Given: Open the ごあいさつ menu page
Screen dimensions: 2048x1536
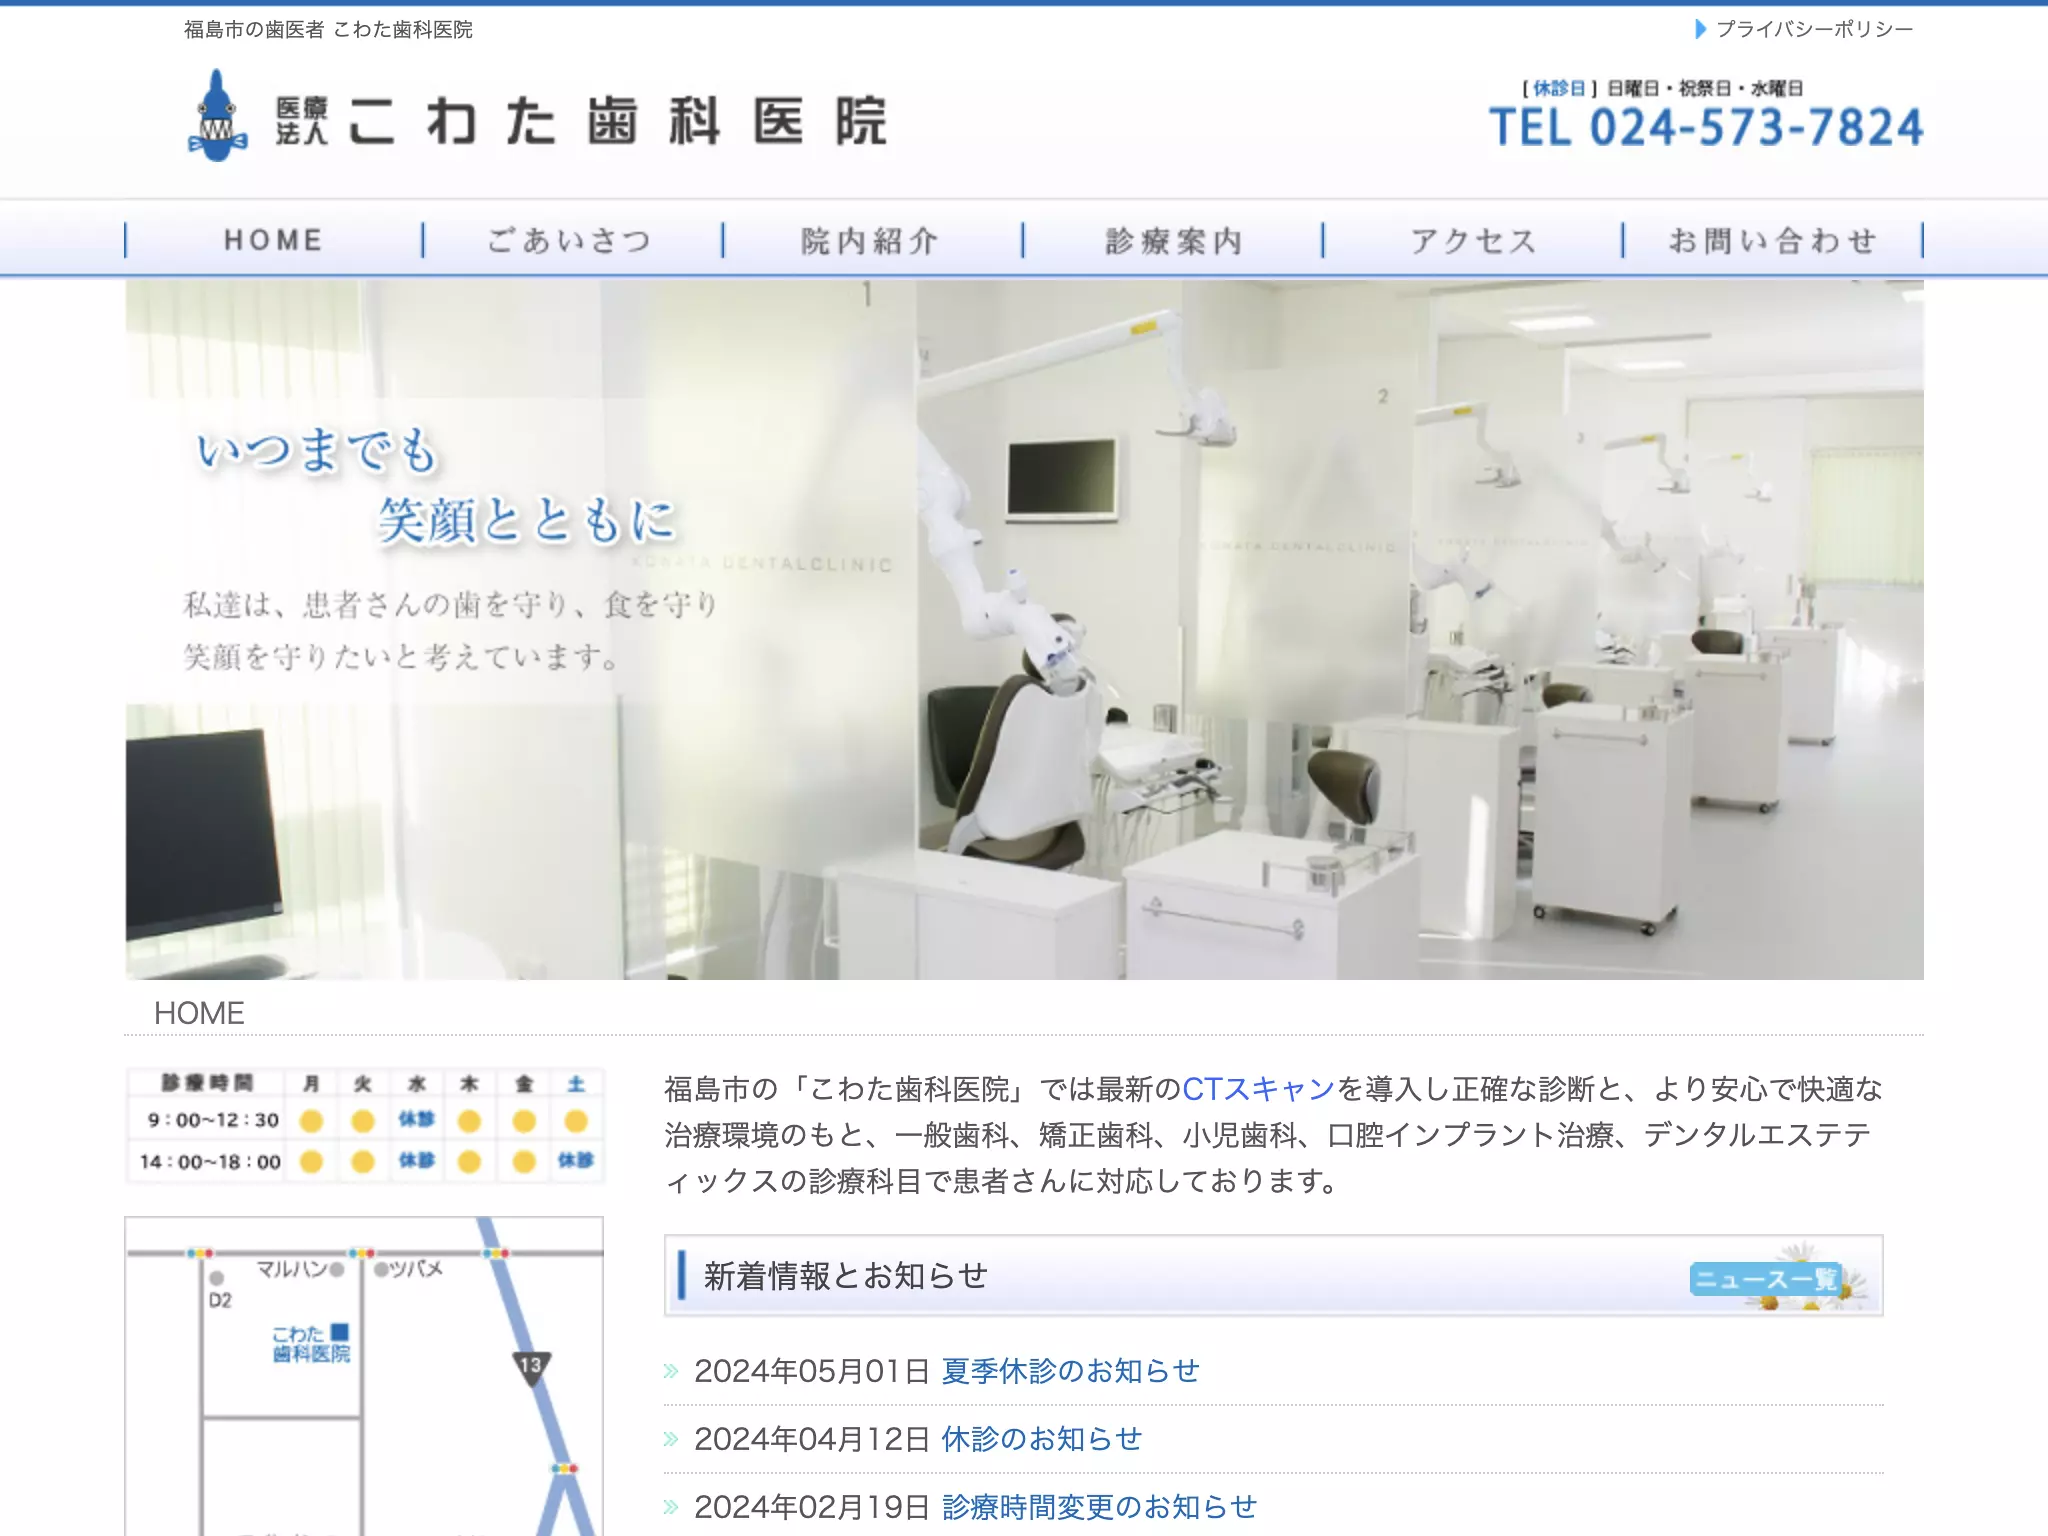Looking at the screenshot, I should [x=571, y=240].
